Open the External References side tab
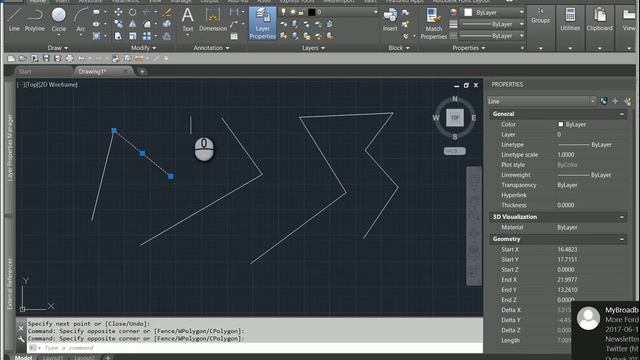 (10, 284)
